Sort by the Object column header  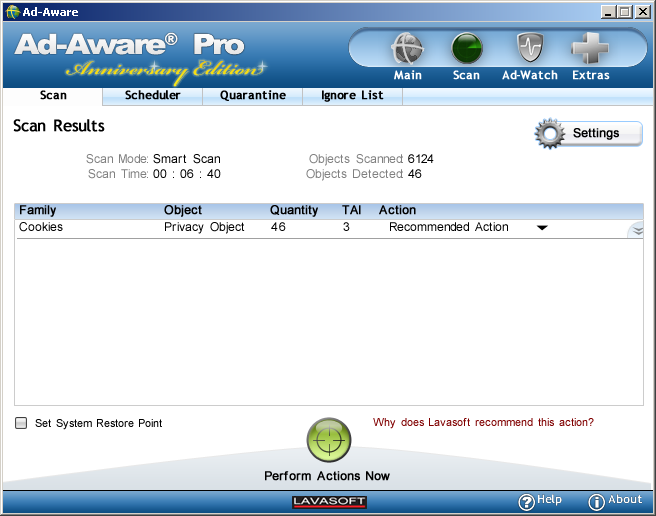pyautogui.click(x=183, y=210)
